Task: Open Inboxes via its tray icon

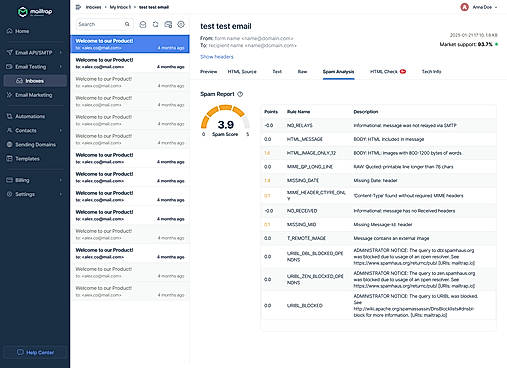Action: tap(19, 81)
